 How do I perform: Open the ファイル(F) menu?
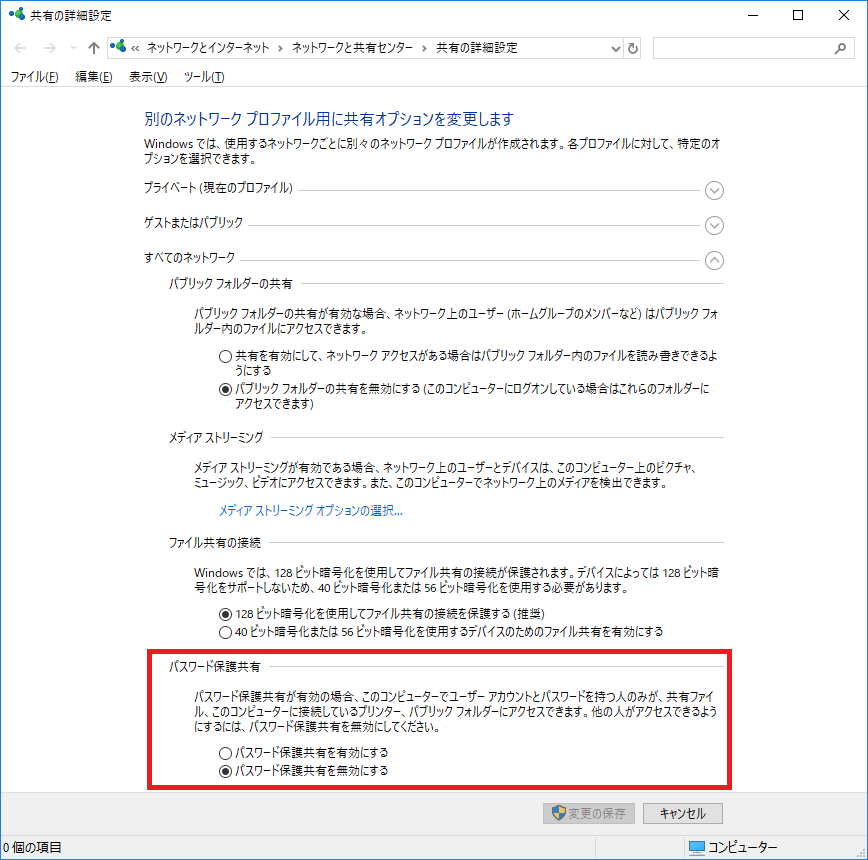tap(34, 77)
